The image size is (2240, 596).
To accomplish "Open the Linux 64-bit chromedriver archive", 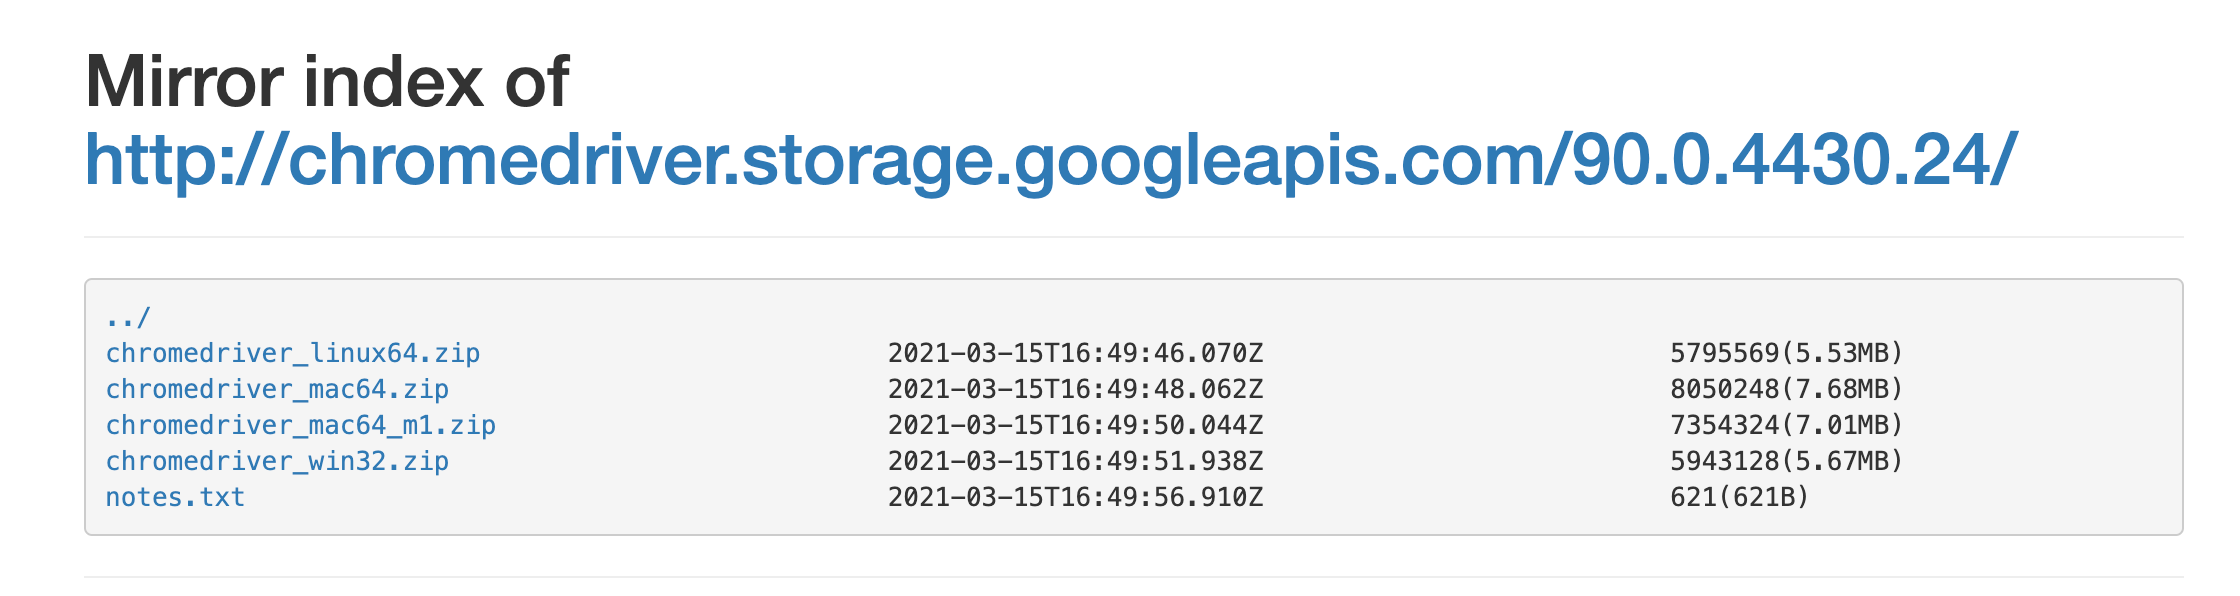I will [x=293, y=352].
